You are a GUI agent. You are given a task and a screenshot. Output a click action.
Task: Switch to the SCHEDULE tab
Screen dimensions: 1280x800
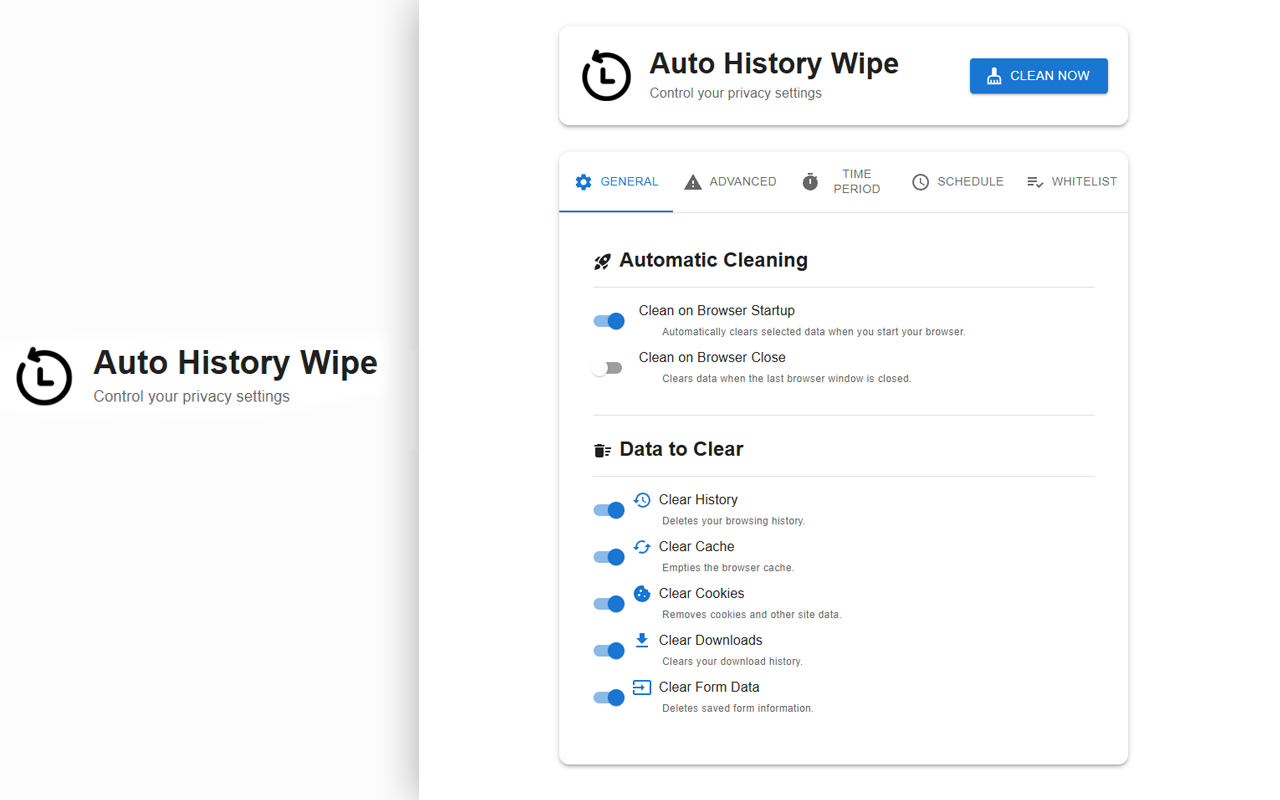point(957,181)
